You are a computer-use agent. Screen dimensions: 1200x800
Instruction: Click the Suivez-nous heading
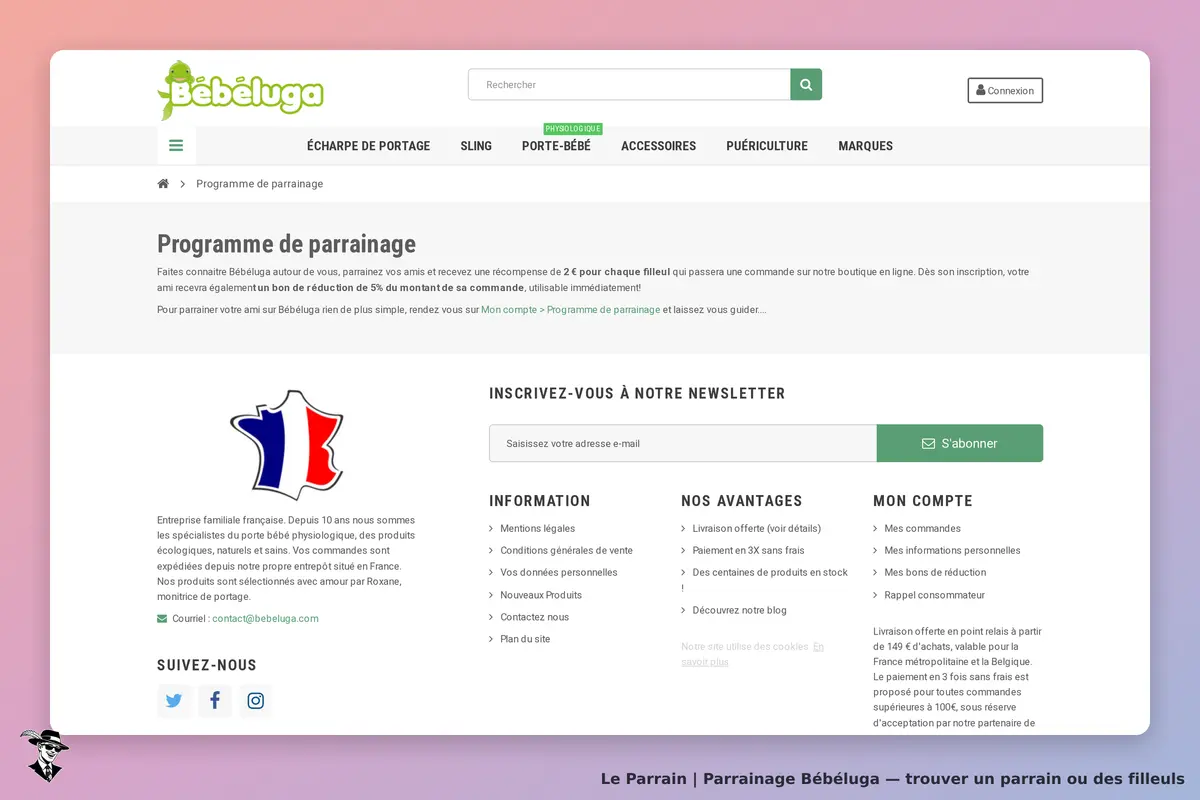click(x=207, y=665)
